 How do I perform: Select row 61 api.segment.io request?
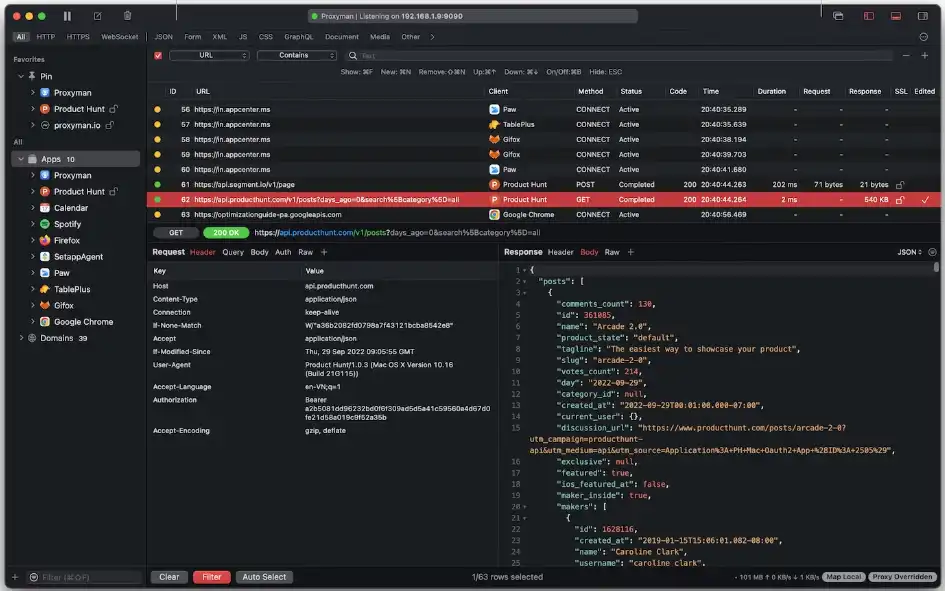tap(543, 185)
